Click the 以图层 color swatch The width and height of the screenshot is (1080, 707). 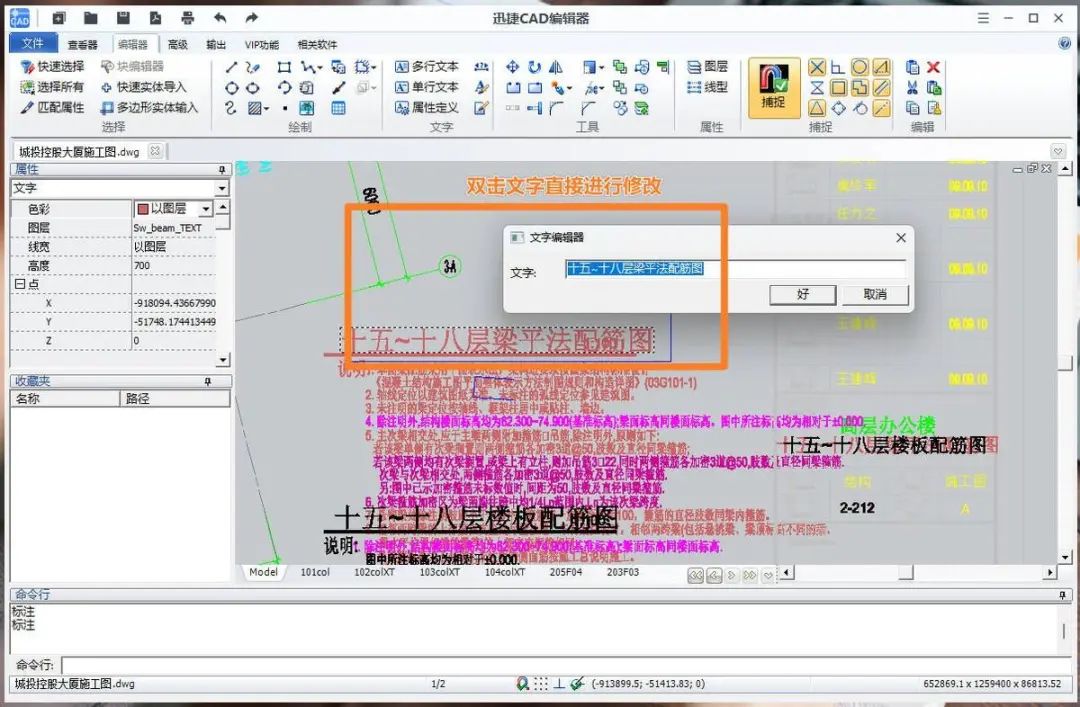[x=141, y=208]
